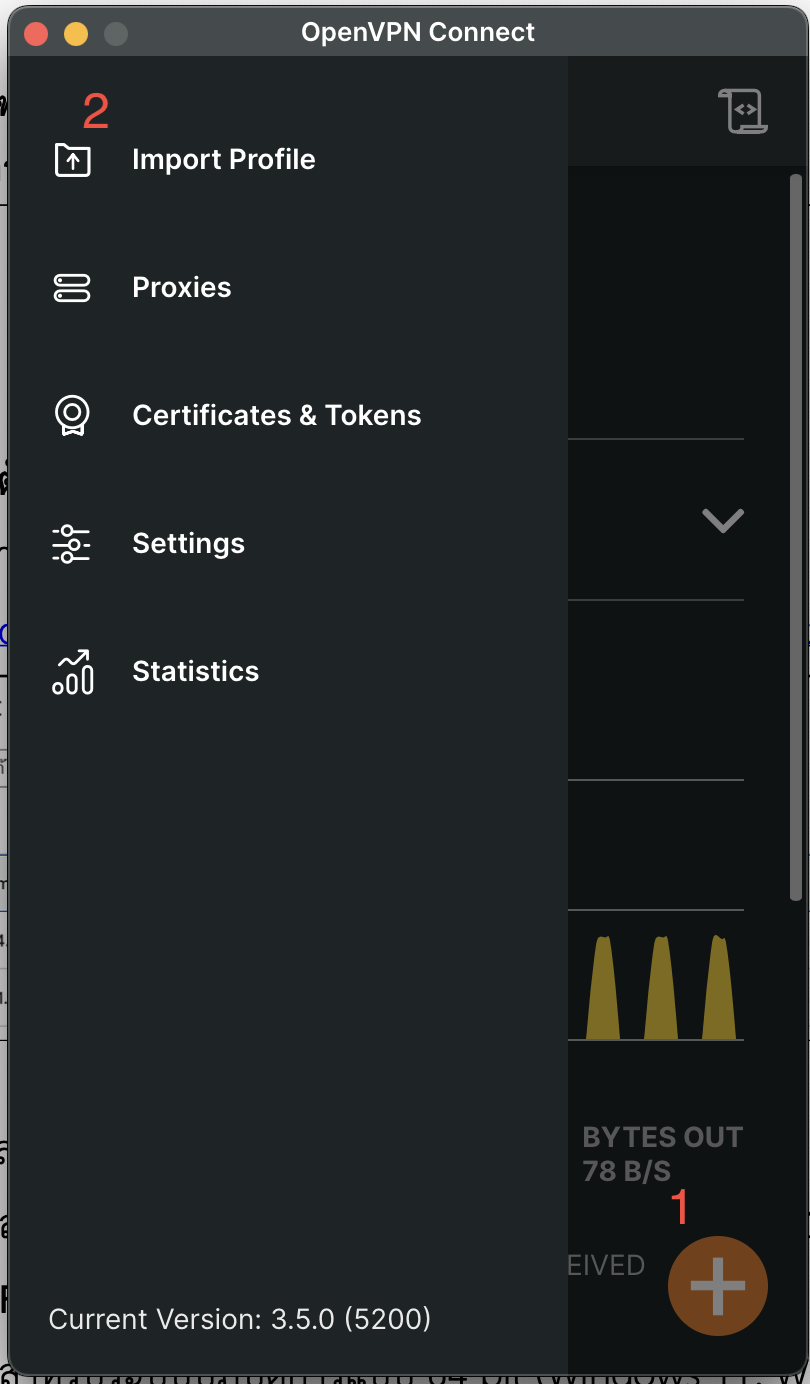Select the Statistics menu label
This screenshot has width=810, height=1384.
pyautogui.click(x=195, y=672)
